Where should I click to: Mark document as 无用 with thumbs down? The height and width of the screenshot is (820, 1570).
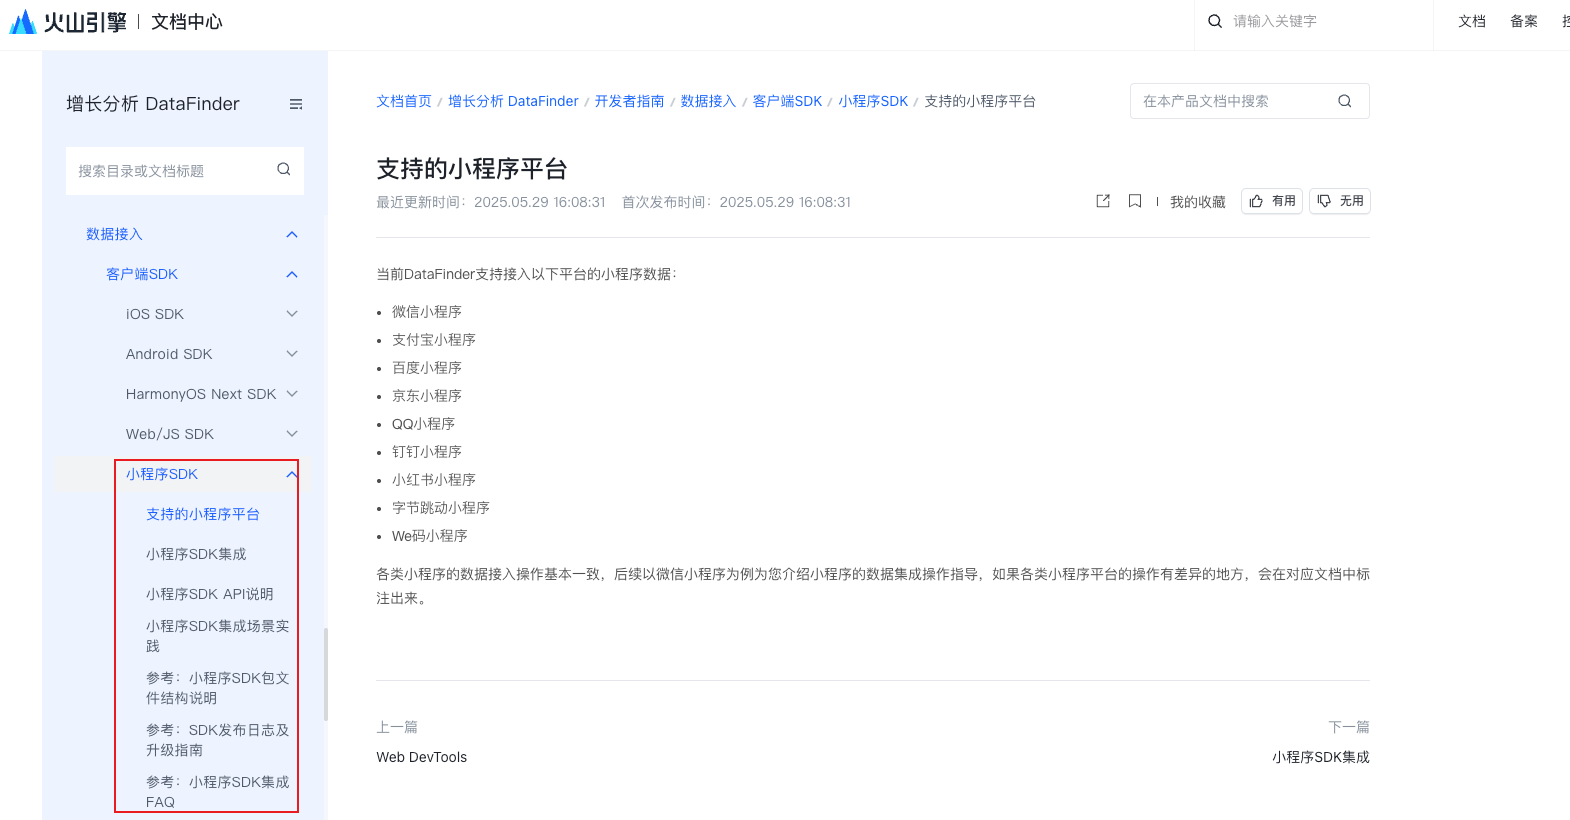tap(1340, 201)
